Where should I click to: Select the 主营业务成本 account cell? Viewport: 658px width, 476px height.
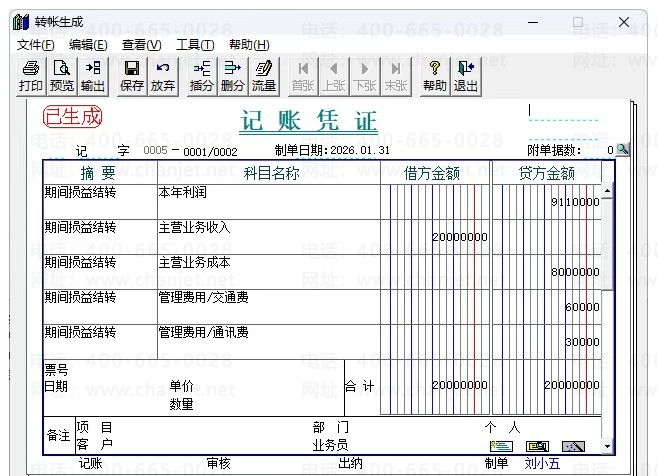click(x=269, y=272)
